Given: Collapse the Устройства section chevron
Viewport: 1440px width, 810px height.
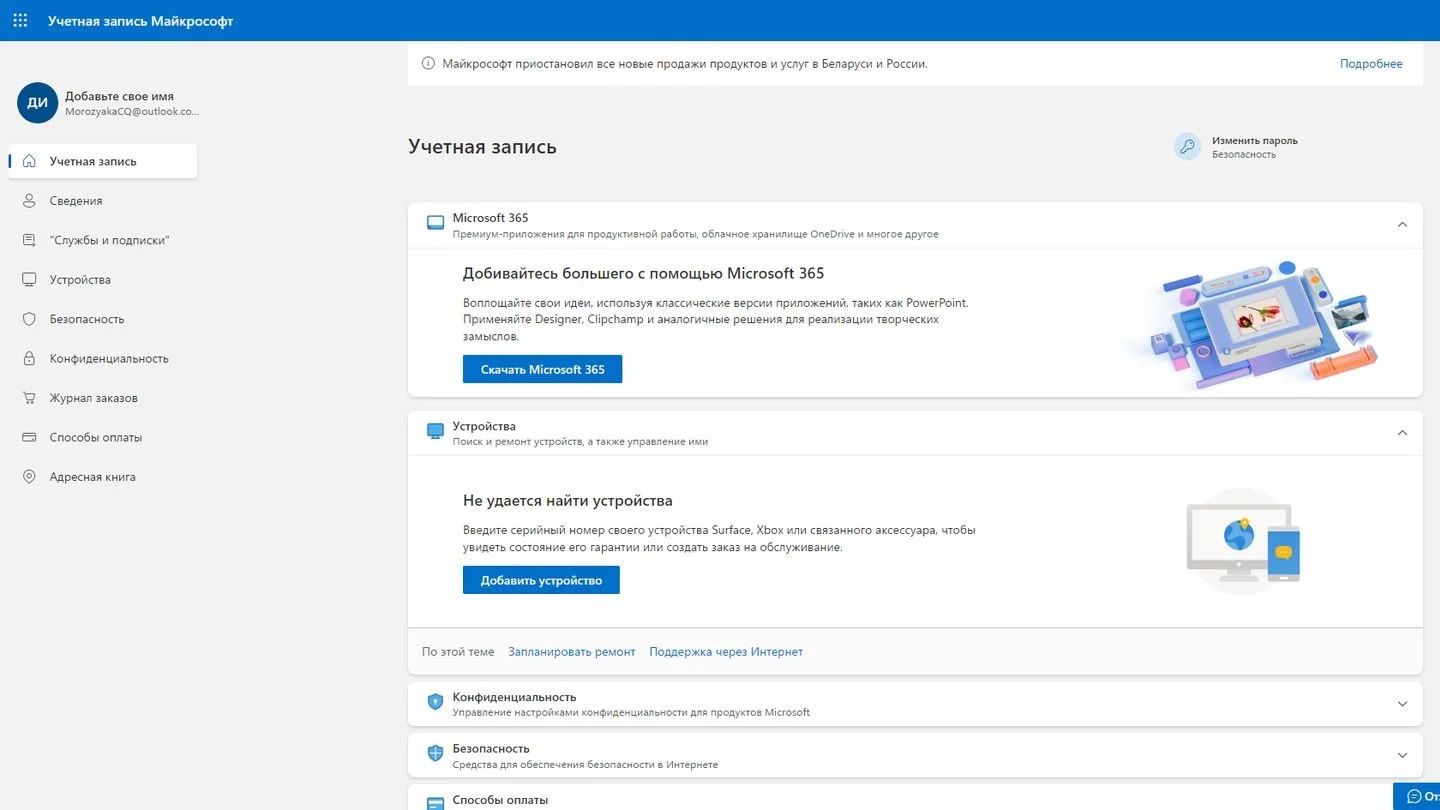Looking at the screenshot, I should tap(1402, 433).
